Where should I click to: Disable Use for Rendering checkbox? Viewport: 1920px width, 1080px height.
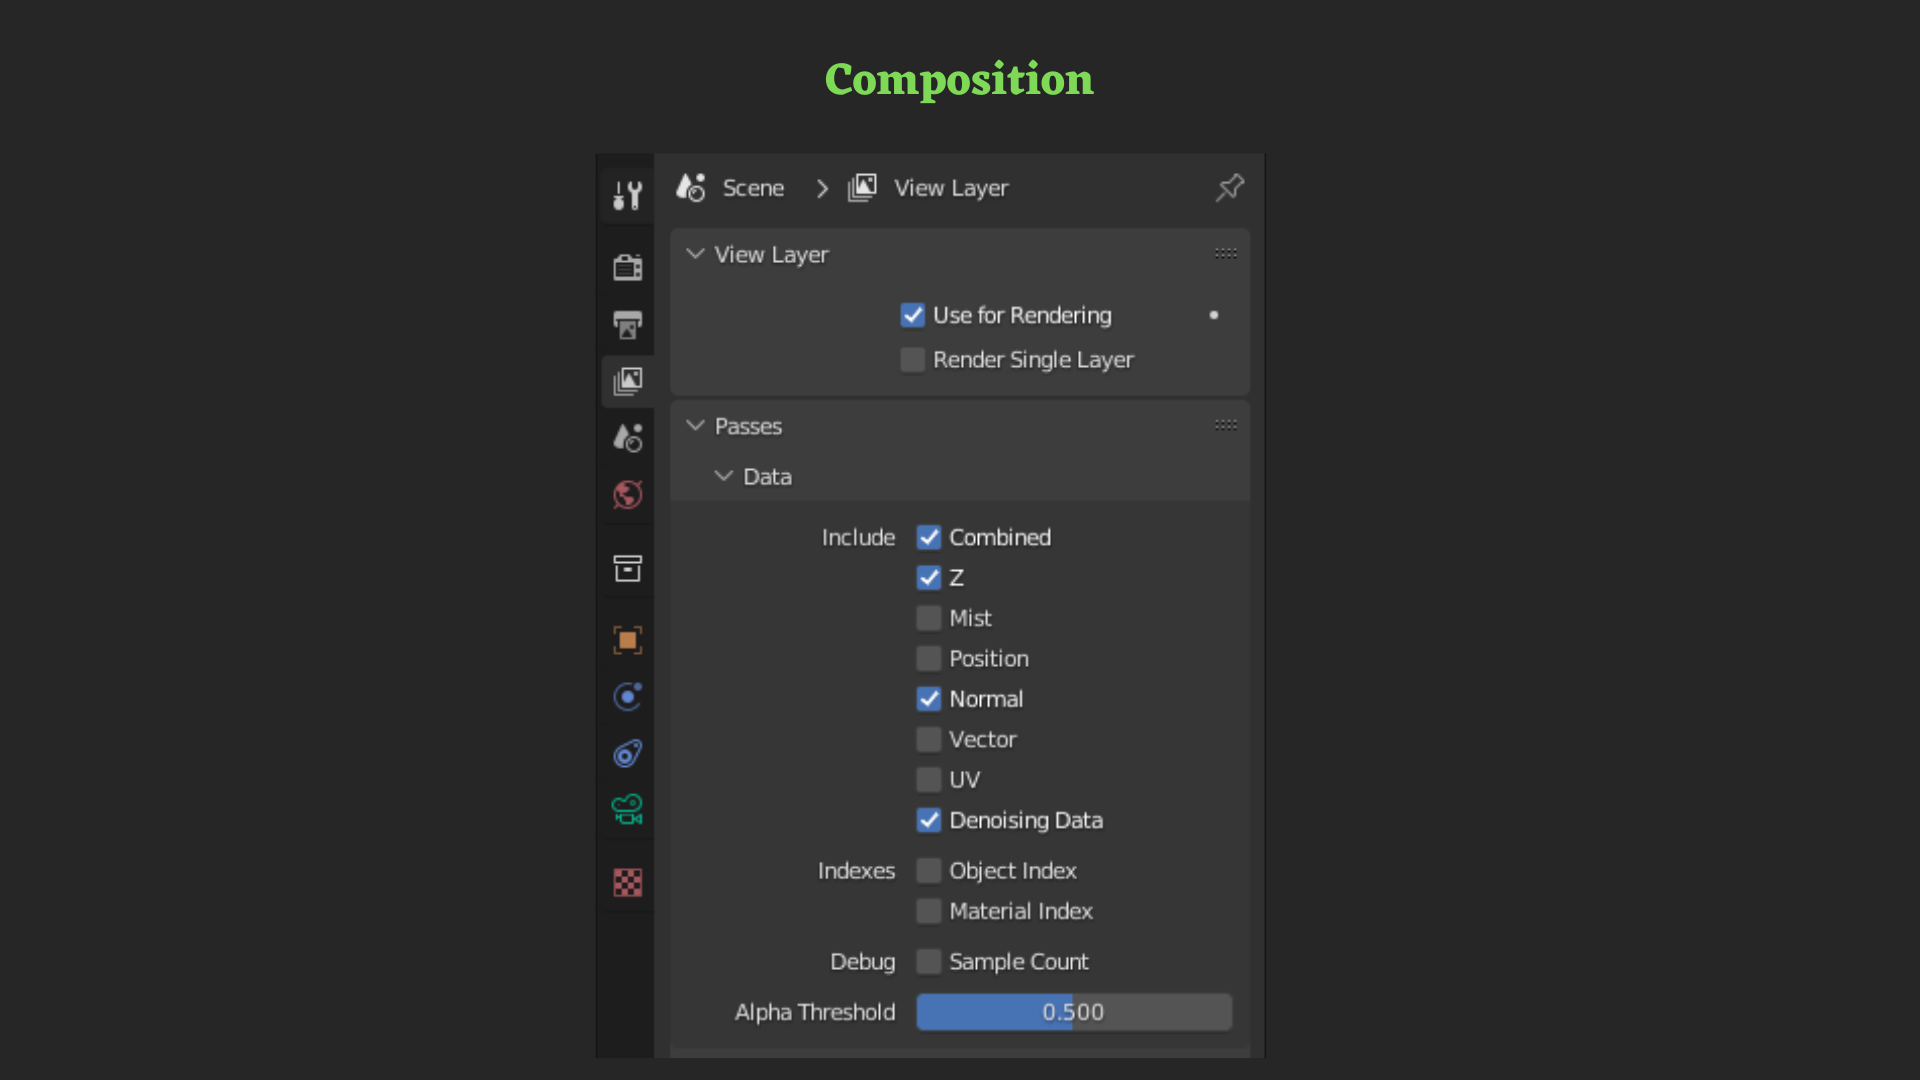click(912, 315)
